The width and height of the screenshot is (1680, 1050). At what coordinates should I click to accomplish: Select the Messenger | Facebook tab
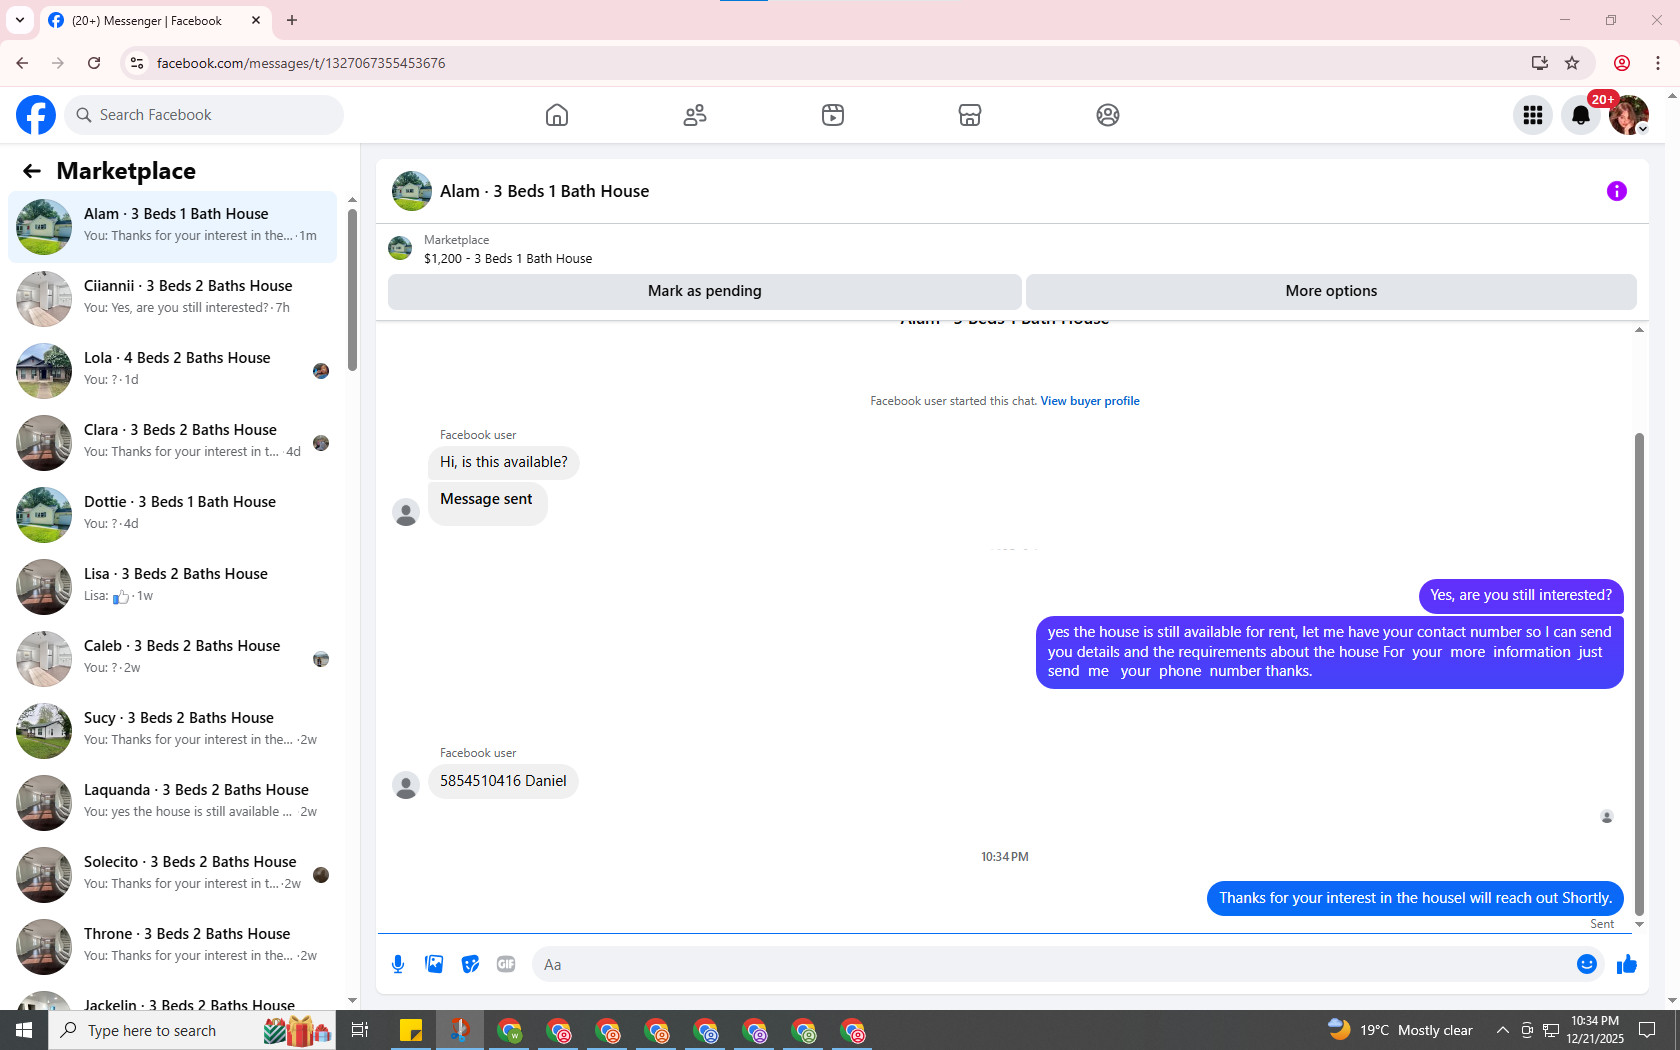pos(155,20)
